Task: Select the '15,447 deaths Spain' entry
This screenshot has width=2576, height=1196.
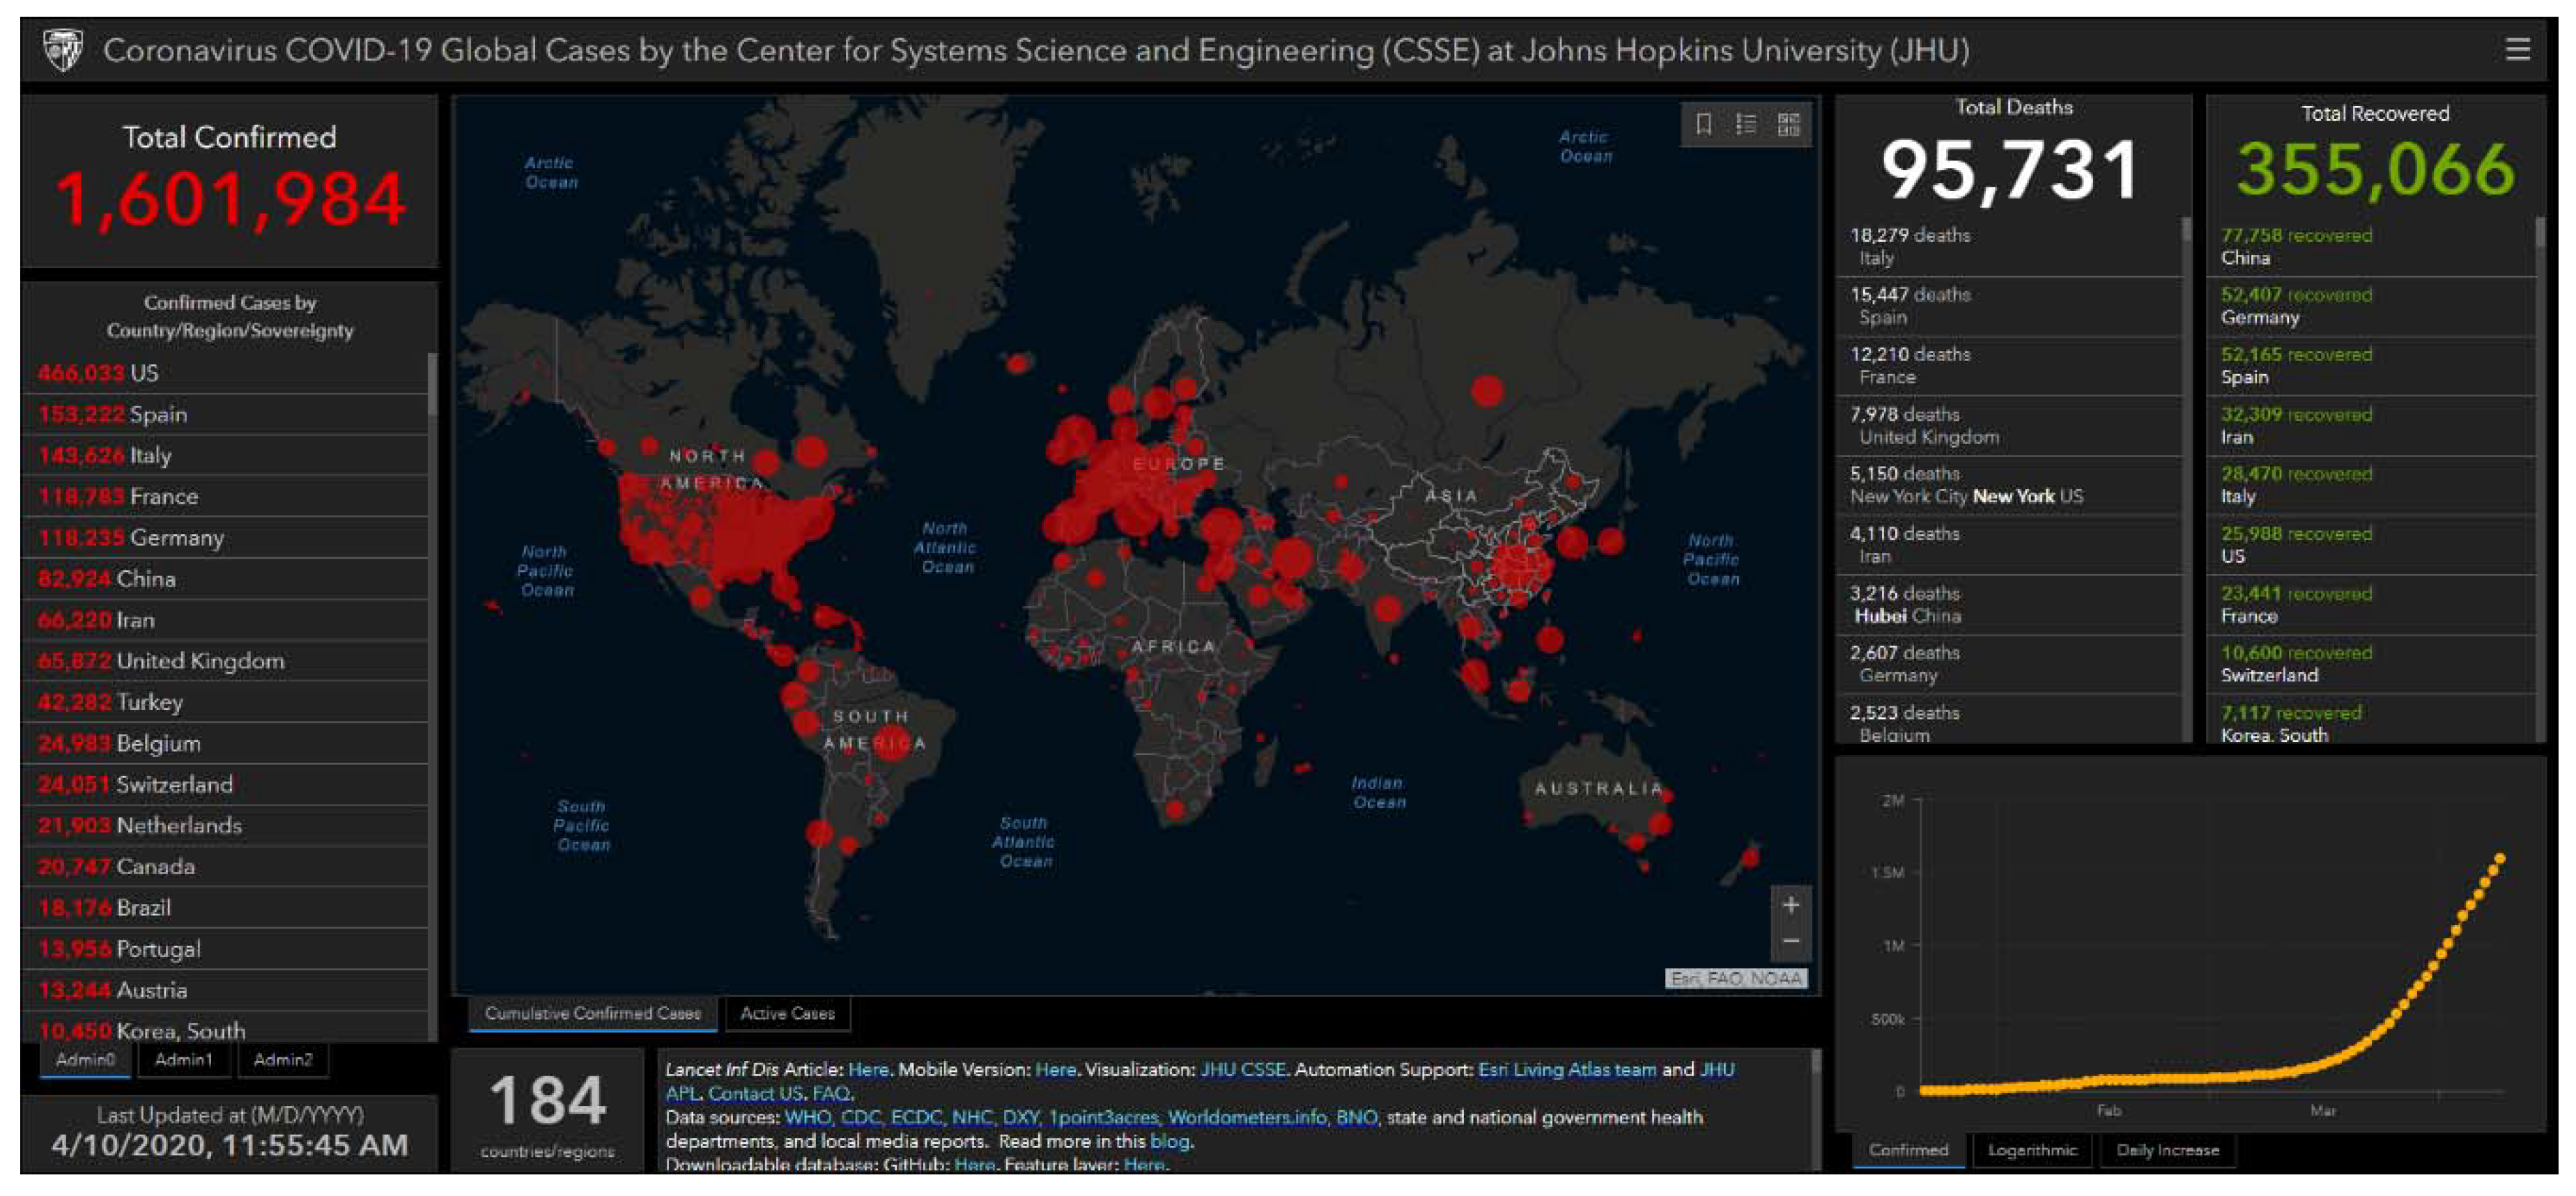Action: point(2008,306)
